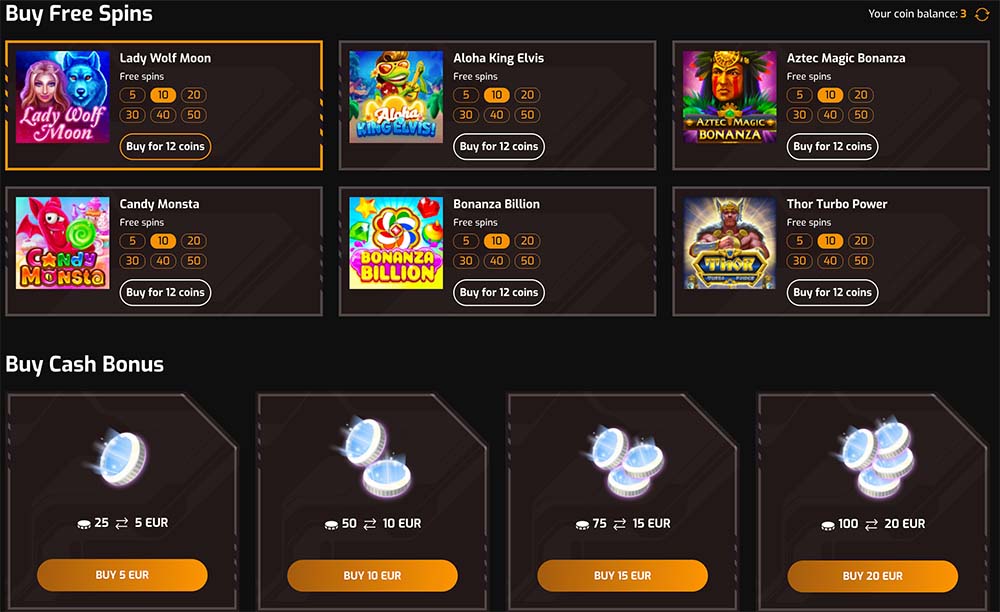This screenshot has height=612, width=1000.
Task: Select 40 free spins for Candy Monsta
Action: click(x=163, y=261)
